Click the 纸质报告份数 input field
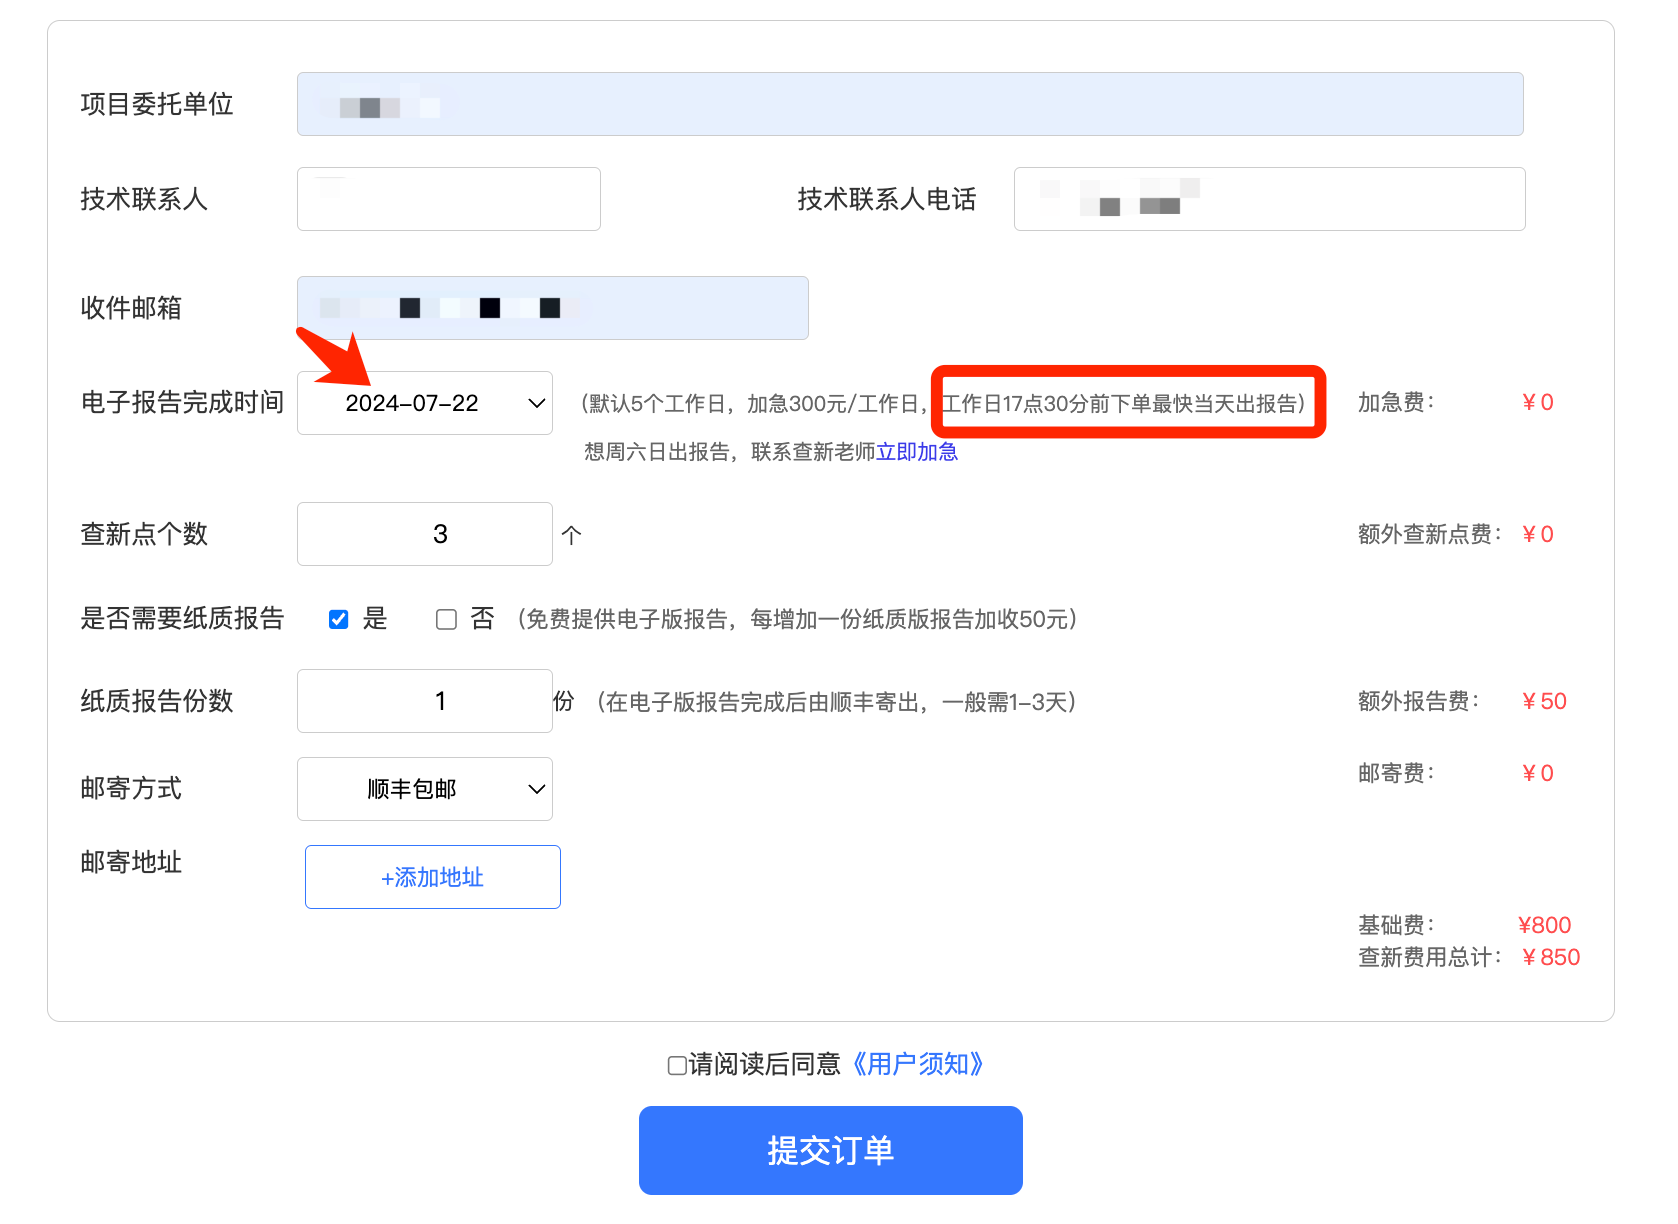Viewport: 1678px width, 1224px height. click(425, 701)
